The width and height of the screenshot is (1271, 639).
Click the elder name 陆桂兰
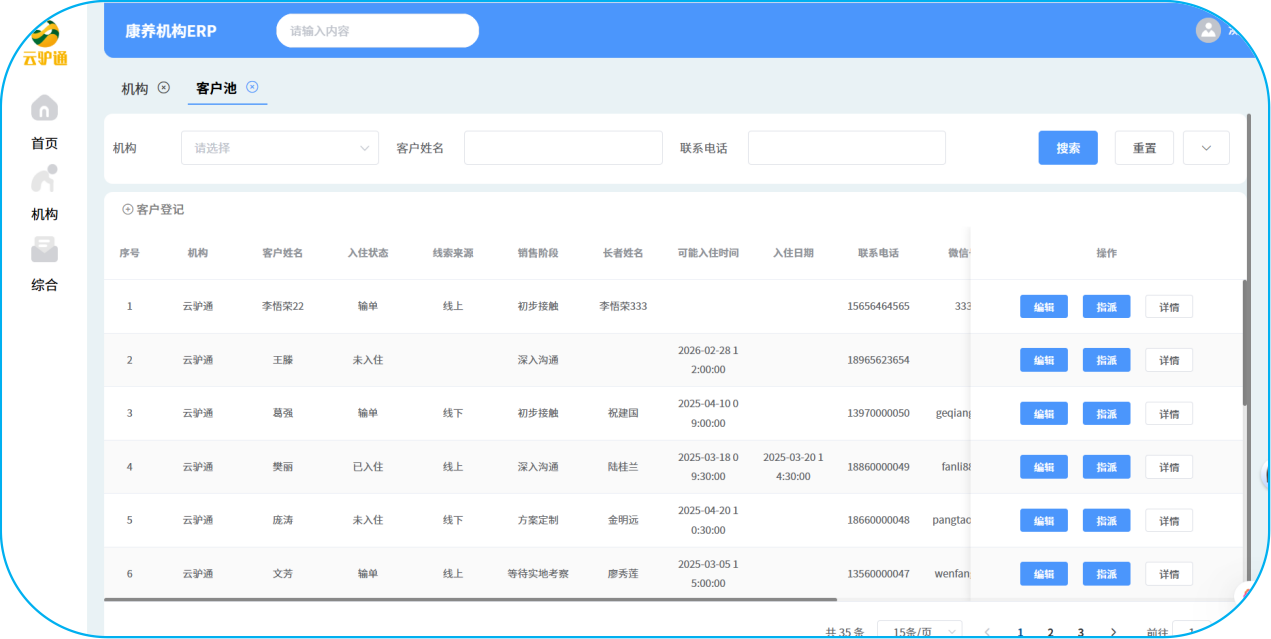tap(623, 467)
